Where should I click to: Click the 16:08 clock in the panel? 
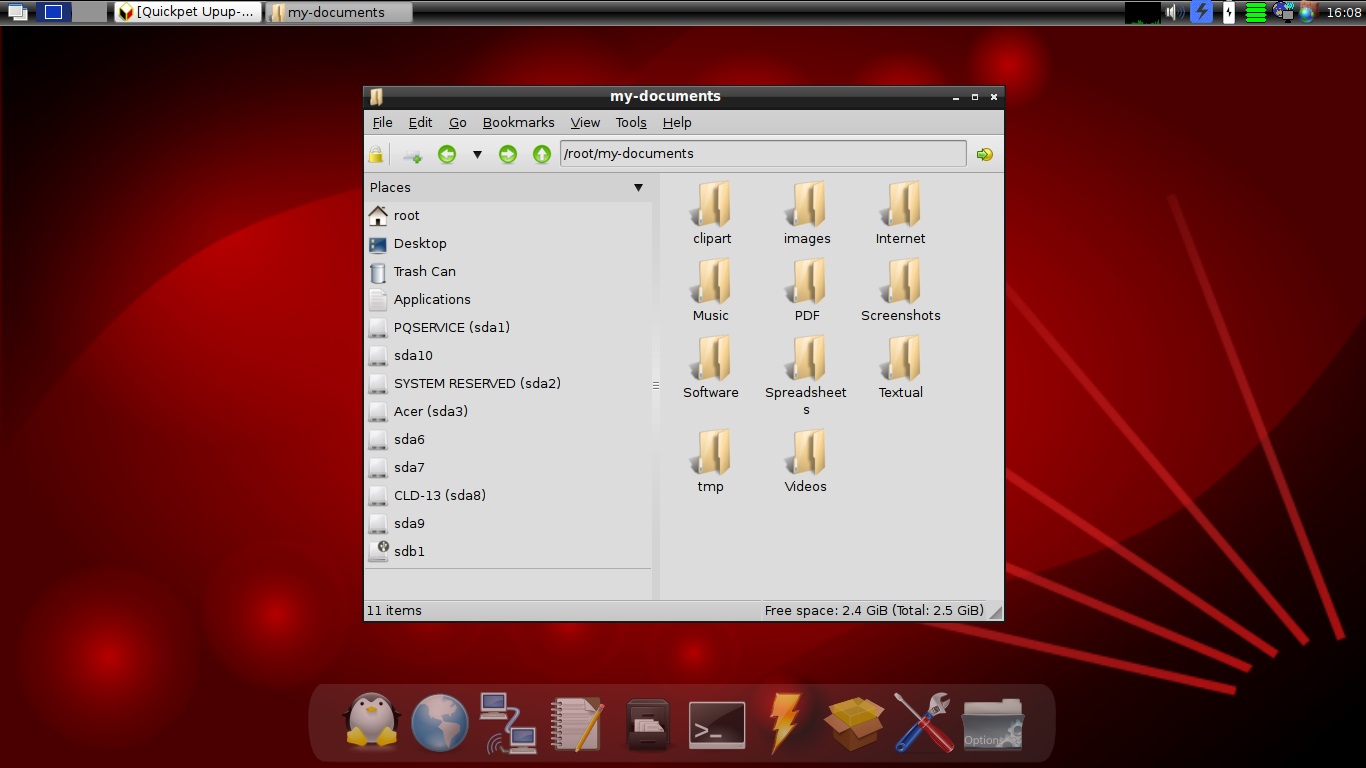coord(1343,13)
